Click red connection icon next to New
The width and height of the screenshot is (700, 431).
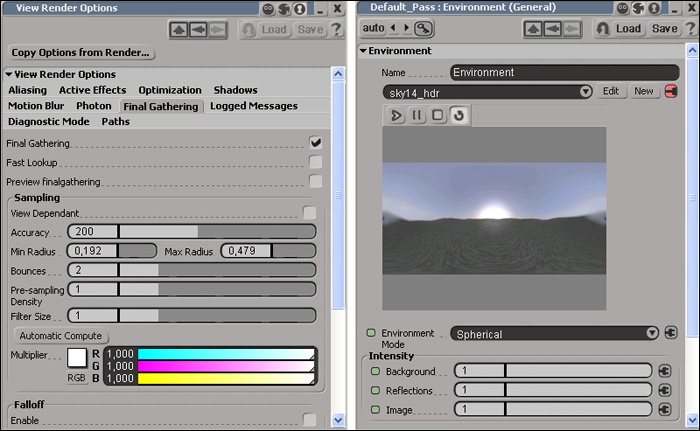(671, 91)
